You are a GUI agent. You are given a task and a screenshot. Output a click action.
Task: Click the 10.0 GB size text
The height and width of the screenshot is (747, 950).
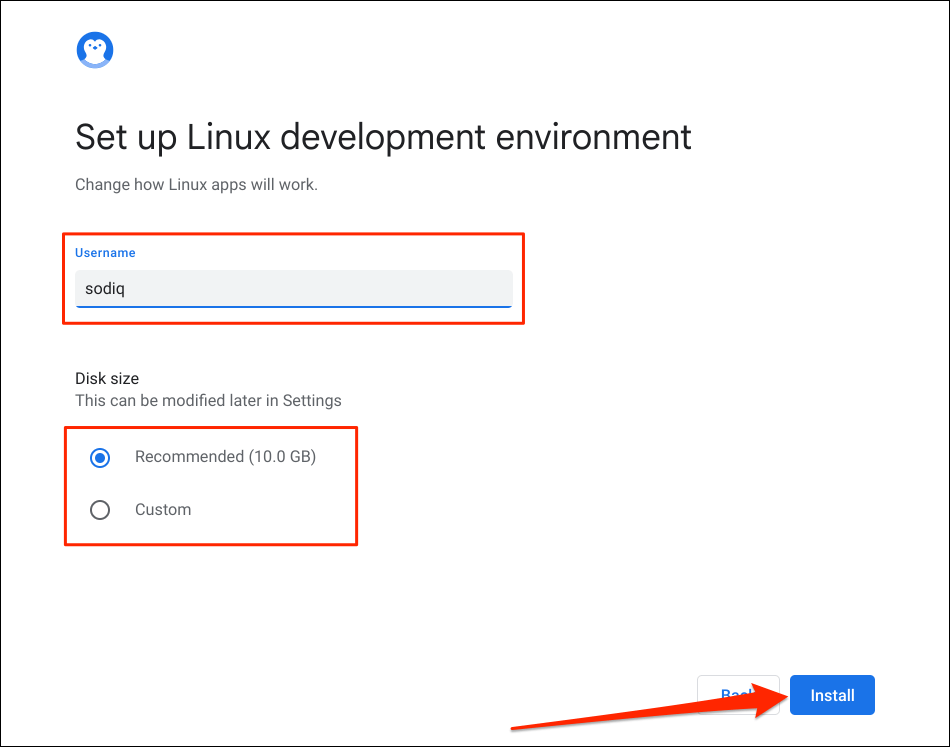click(282, 457)
